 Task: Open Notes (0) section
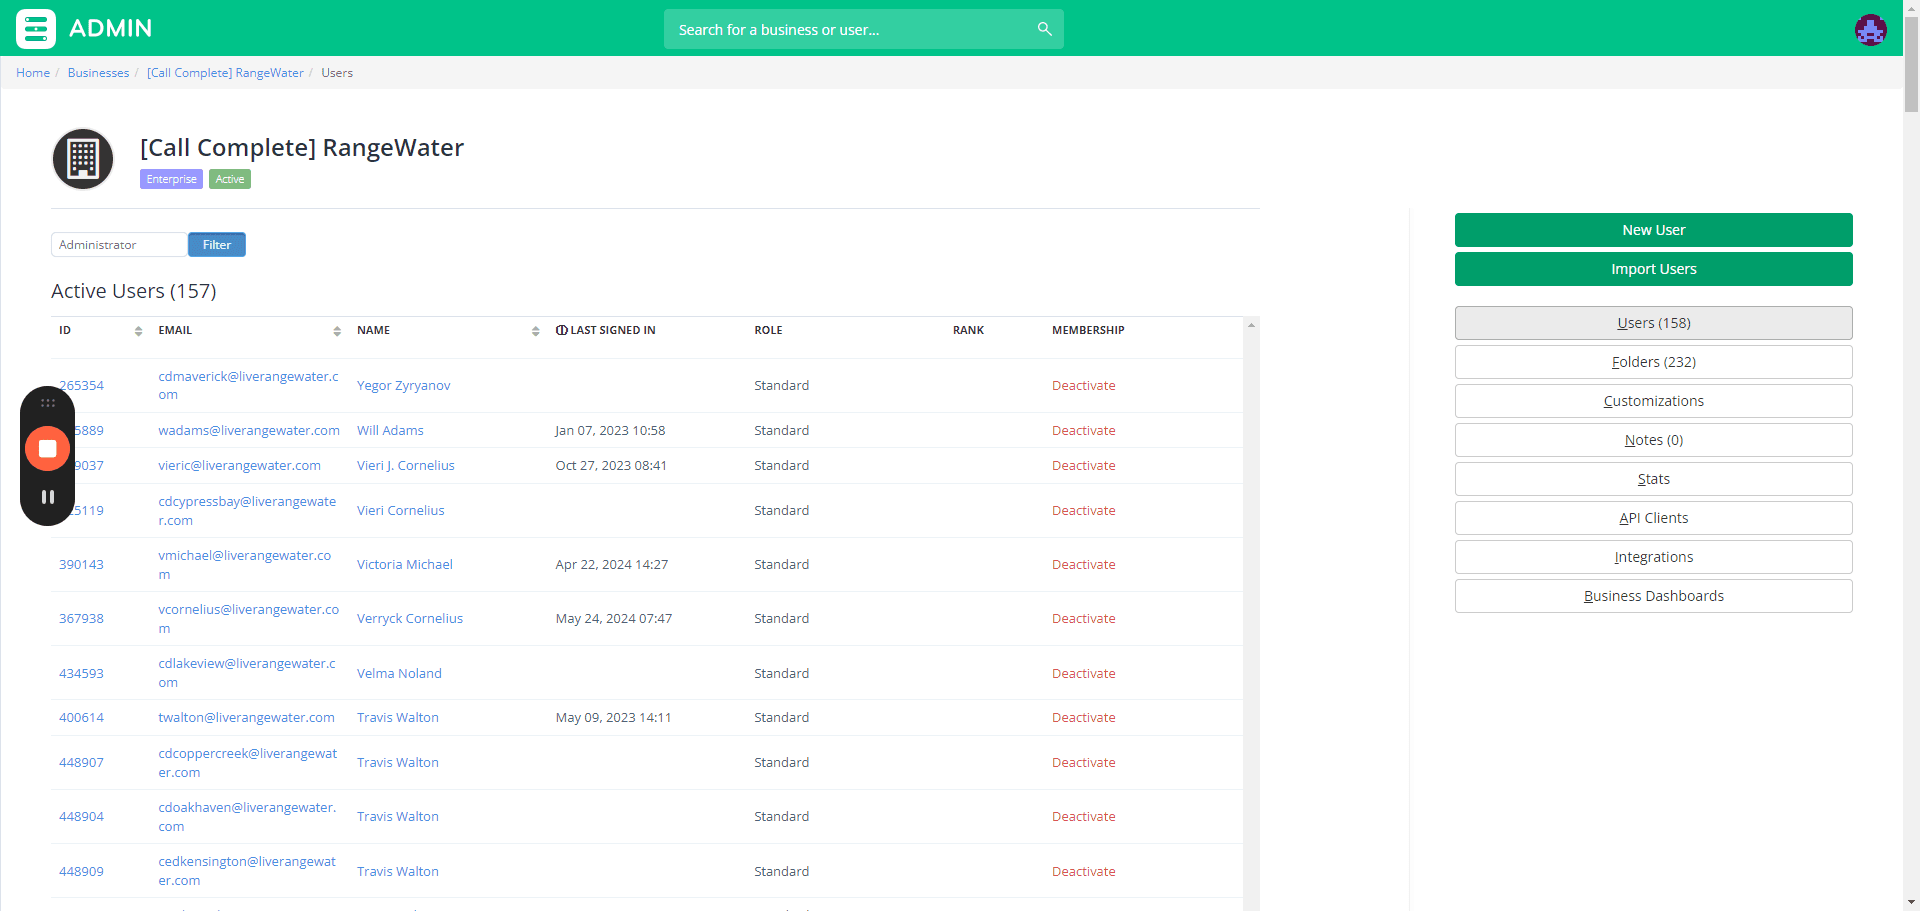pyautogui.click(x=1653, y=440)
